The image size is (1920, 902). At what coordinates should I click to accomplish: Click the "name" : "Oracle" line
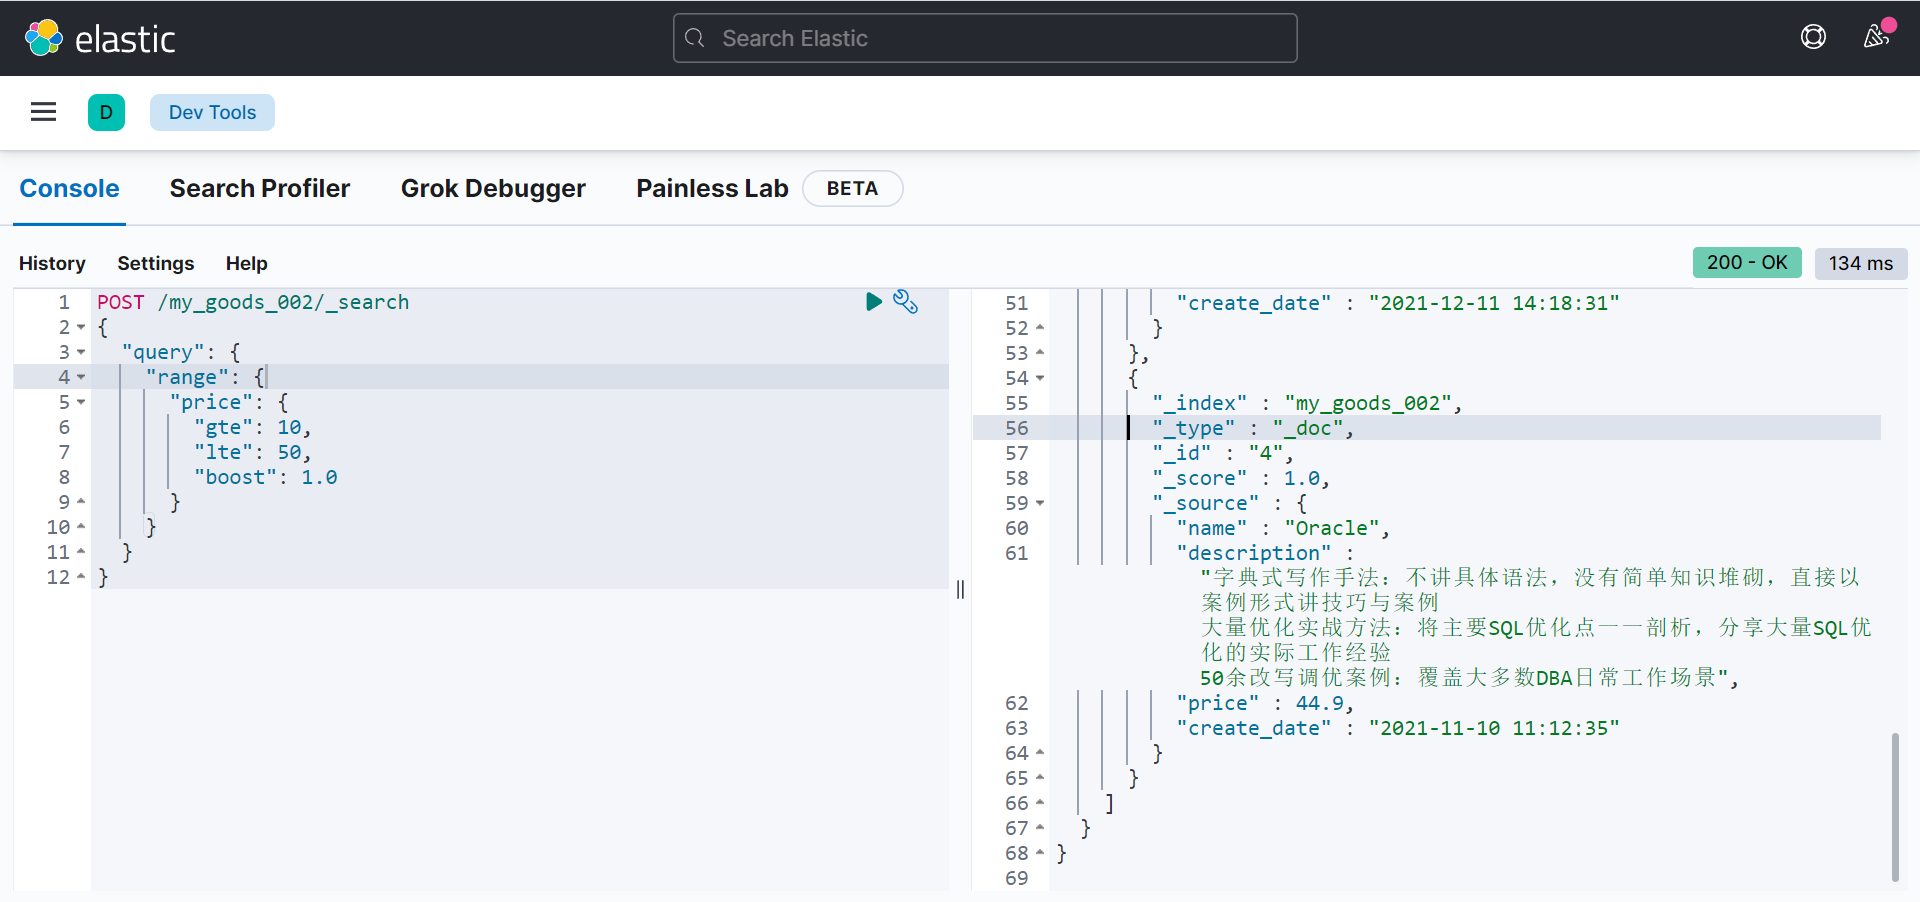point(1283,528)
